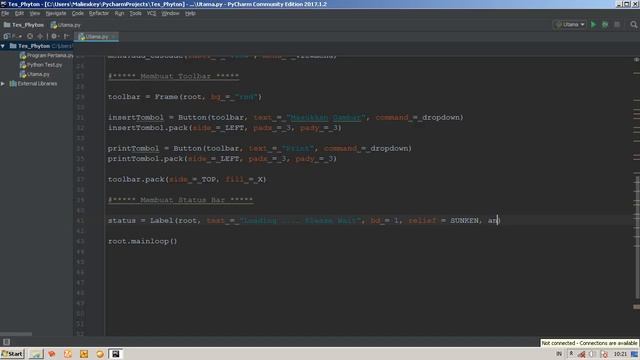Image resolution: width=640 pixels, height=360 pixels.
Task: Click the Project panel horizontal scrollbar
Action: (16, 334)
